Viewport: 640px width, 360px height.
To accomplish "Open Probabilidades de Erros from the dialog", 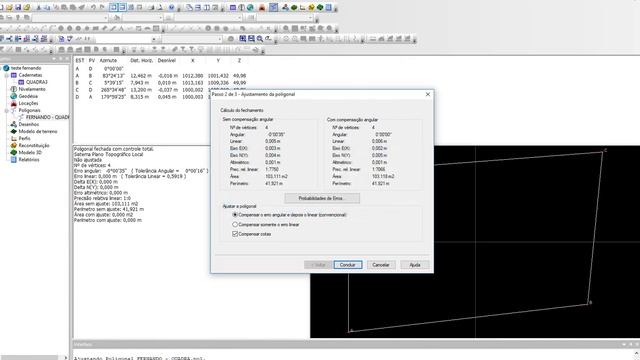I will pos(322,198).
